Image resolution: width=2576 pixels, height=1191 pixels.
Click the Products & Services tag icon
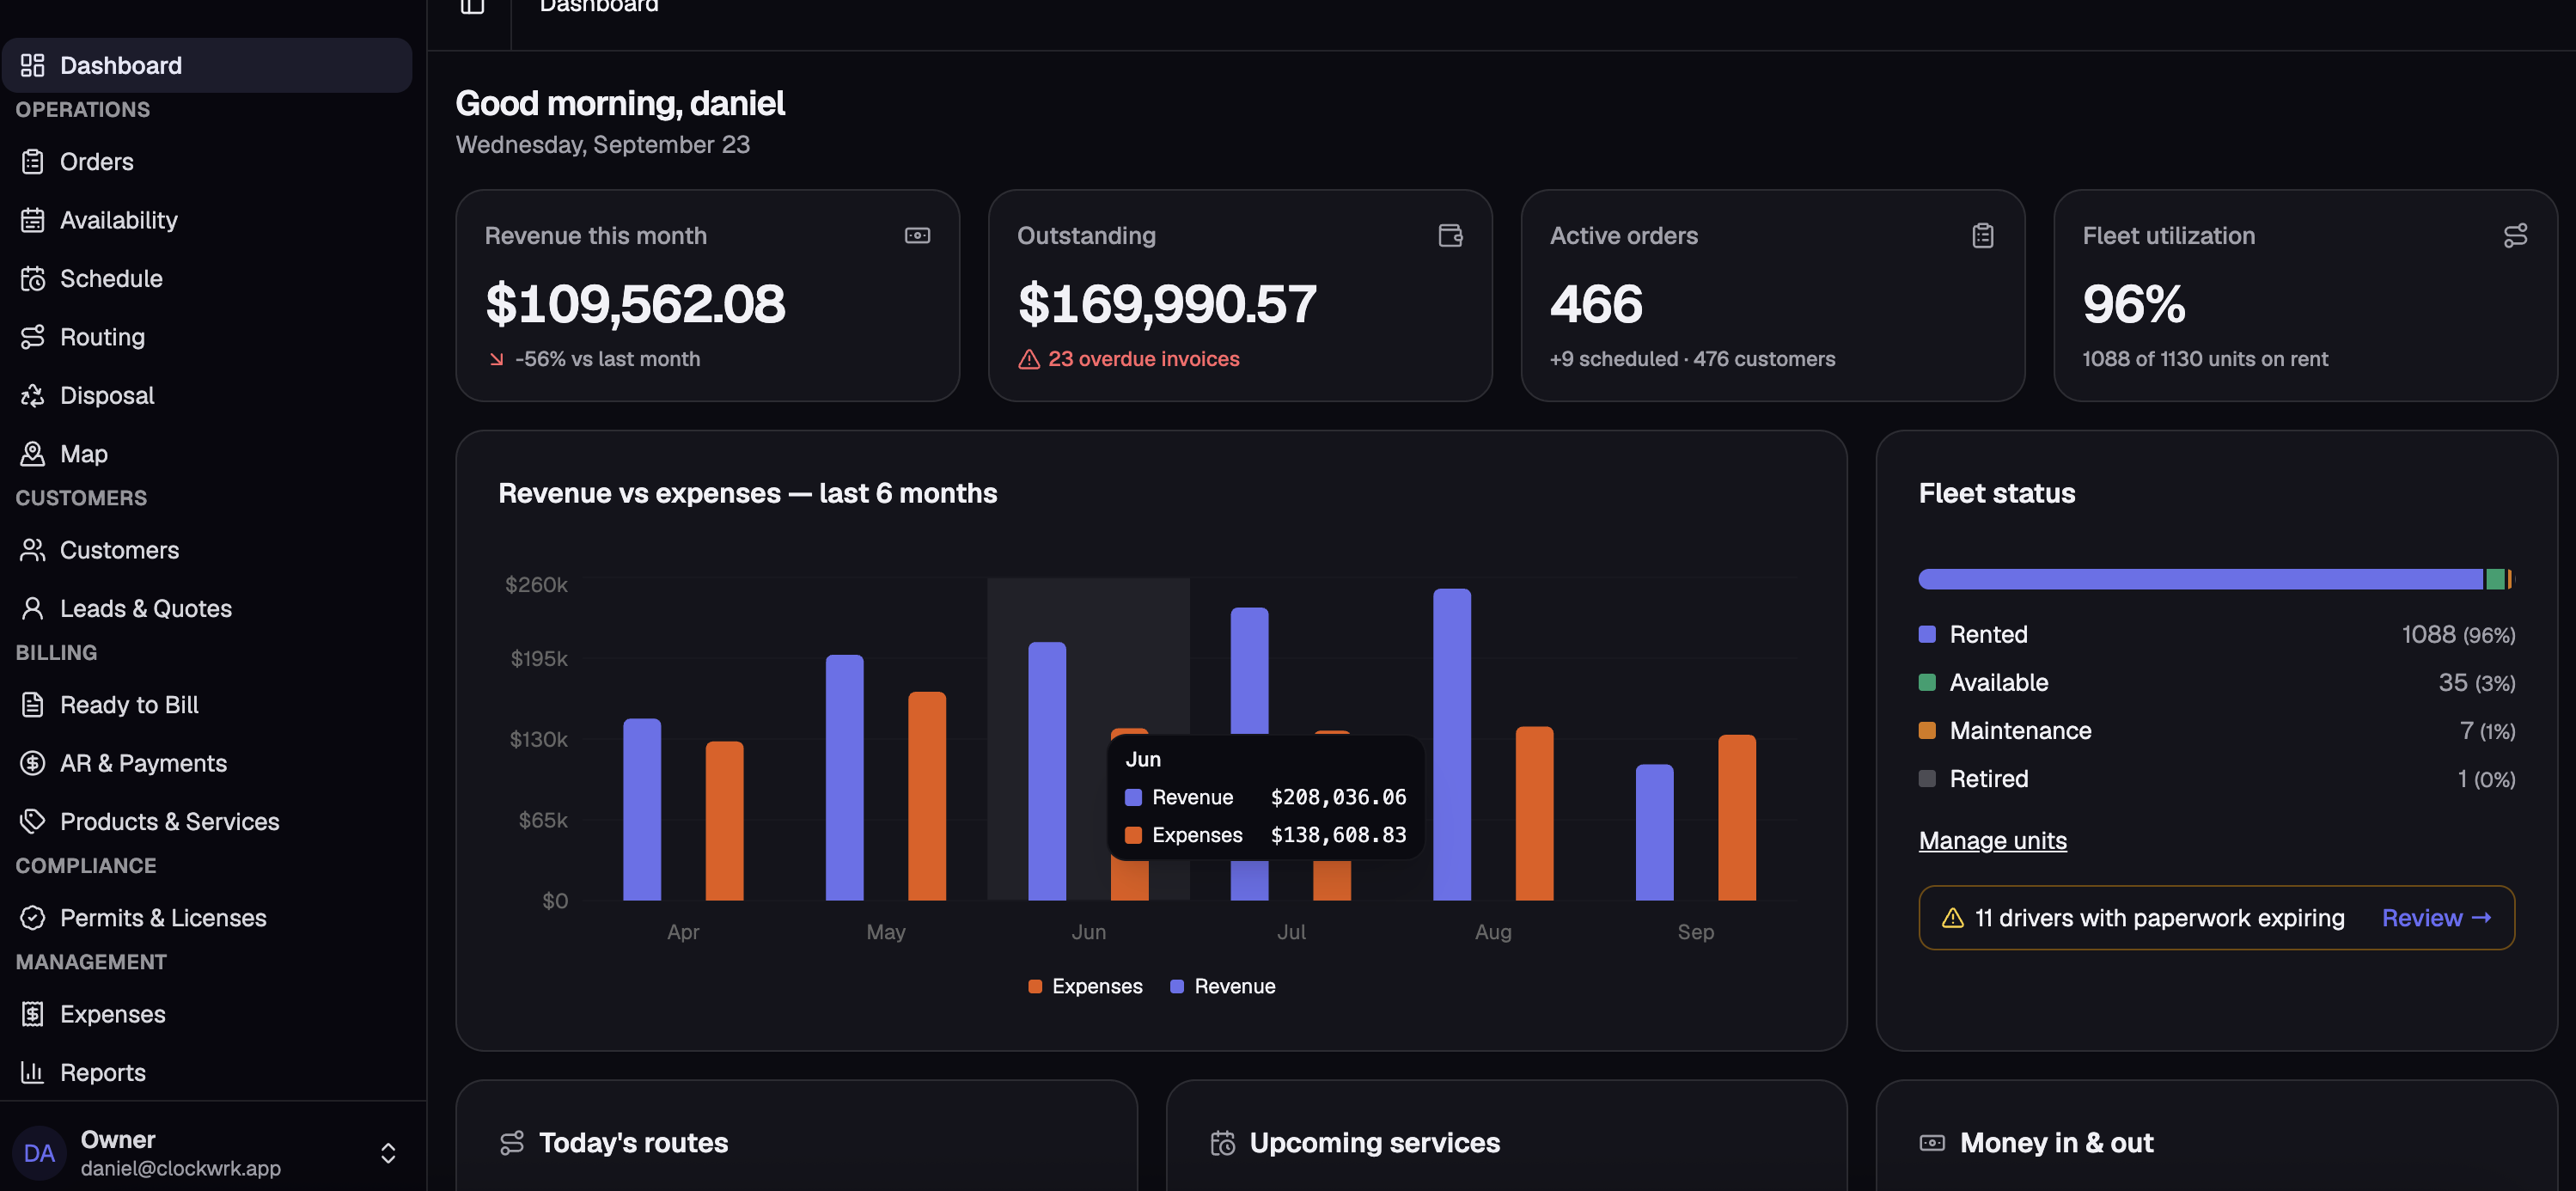pos(32,821)
